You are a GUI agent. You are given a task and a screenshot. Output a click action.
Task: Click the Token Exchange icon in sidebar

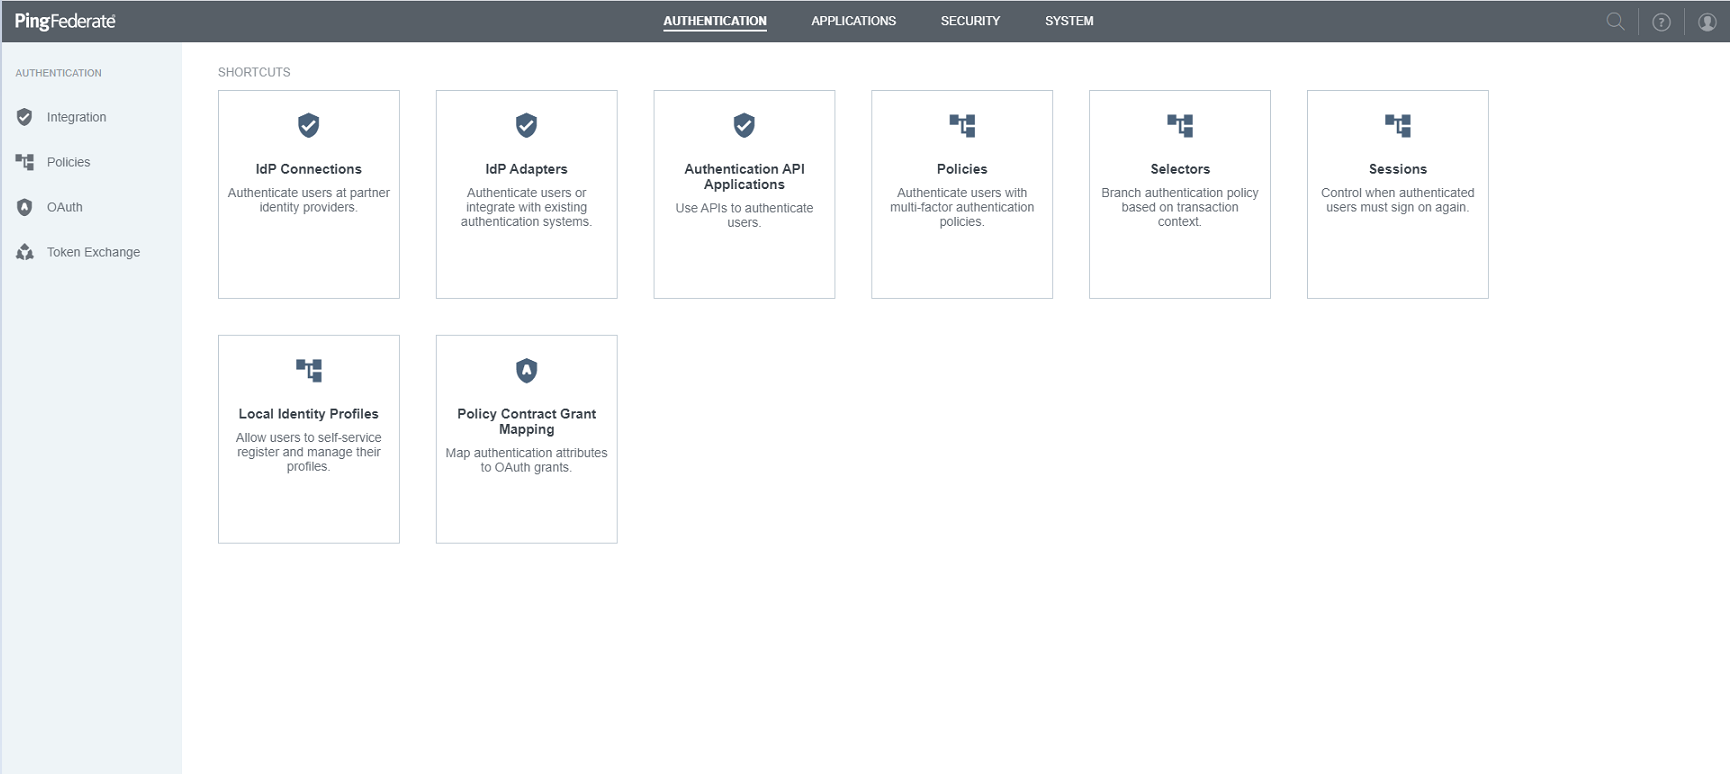click(x=25, y=252)
